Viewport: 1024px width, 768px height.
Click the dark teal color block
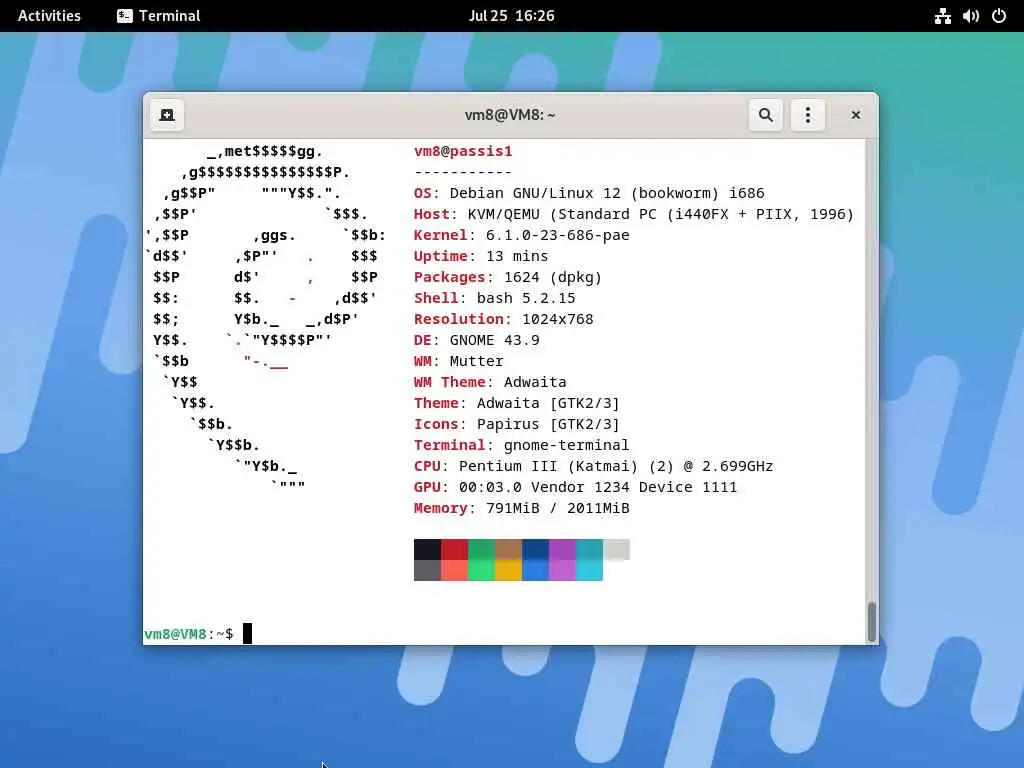coord(589,549)
